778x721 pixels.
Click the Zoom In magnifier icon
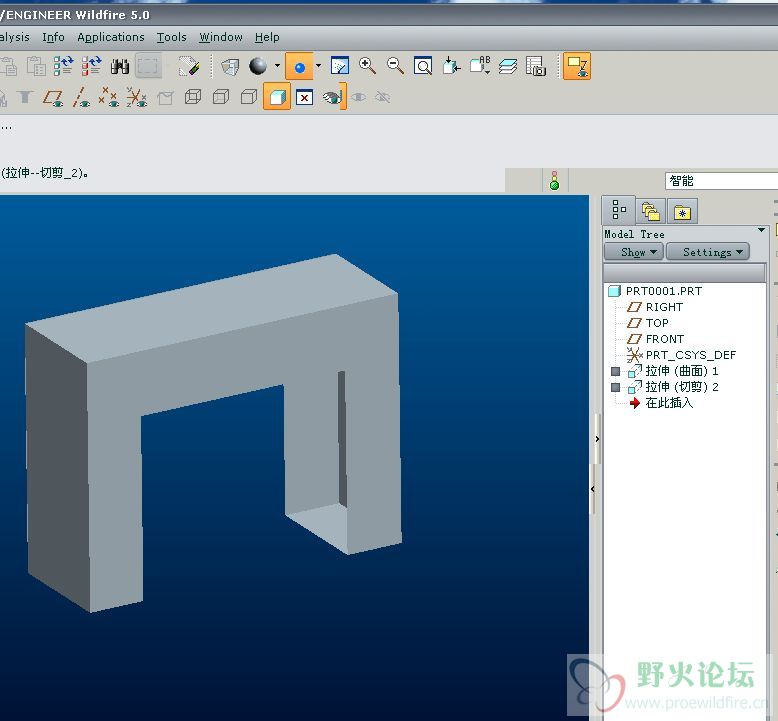pos(367,66)
